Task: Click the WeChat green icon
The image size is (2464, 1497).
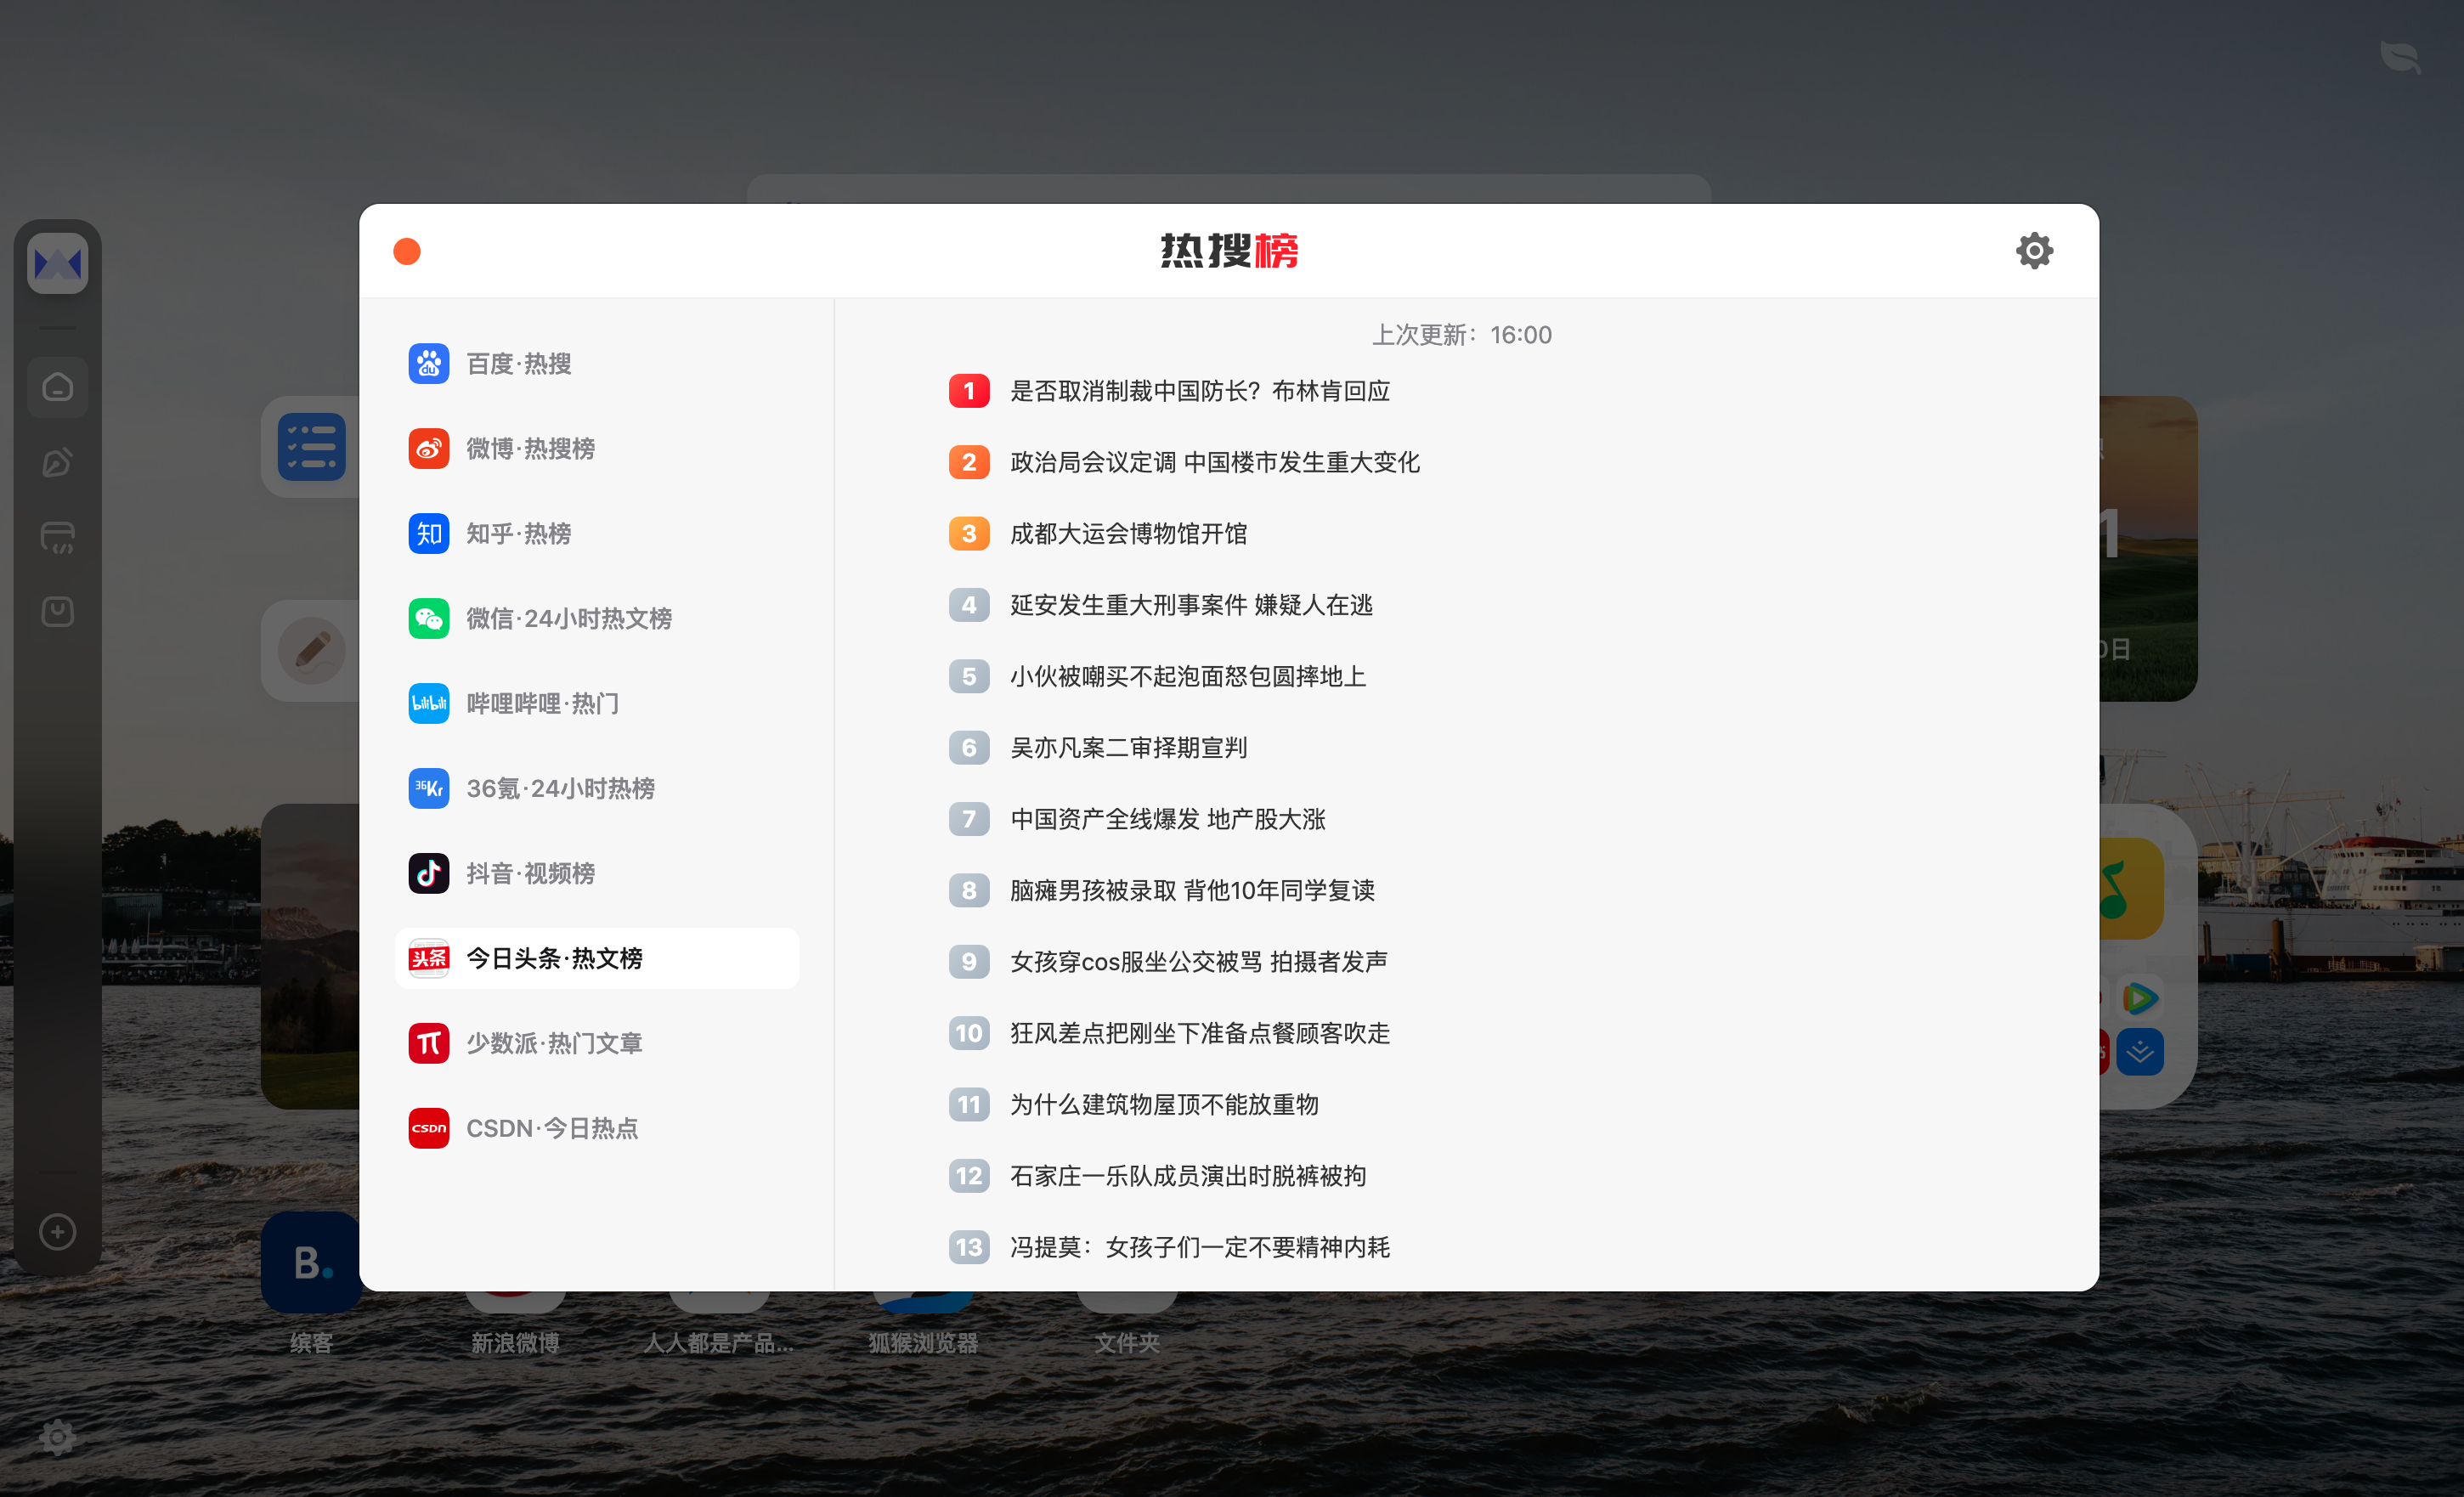Action: pyautogui.click(x=428, y=619)
